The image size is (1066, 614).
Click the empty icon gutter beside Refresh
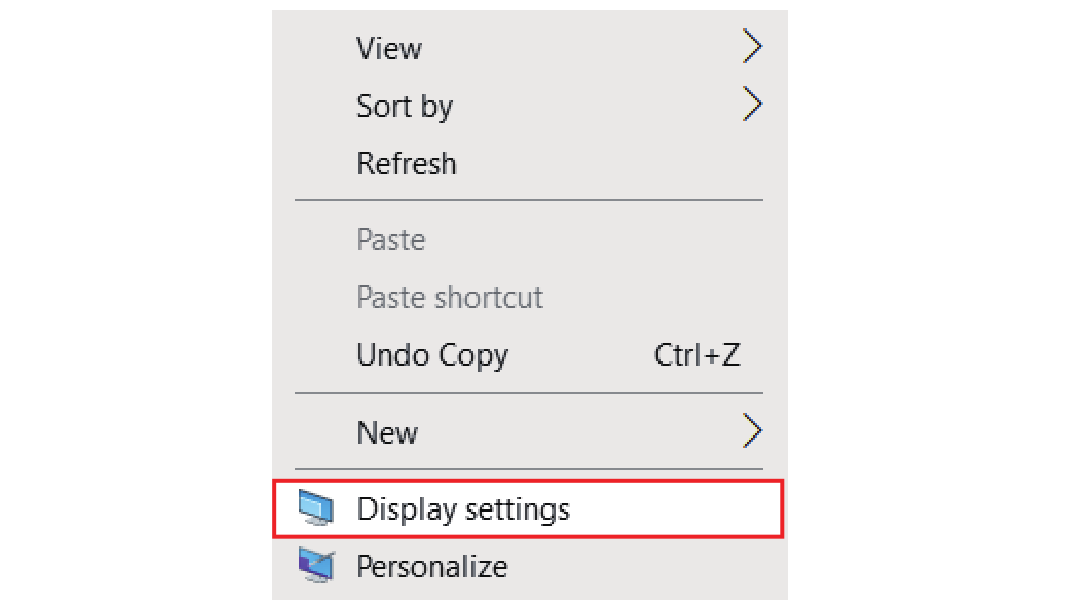315,163
